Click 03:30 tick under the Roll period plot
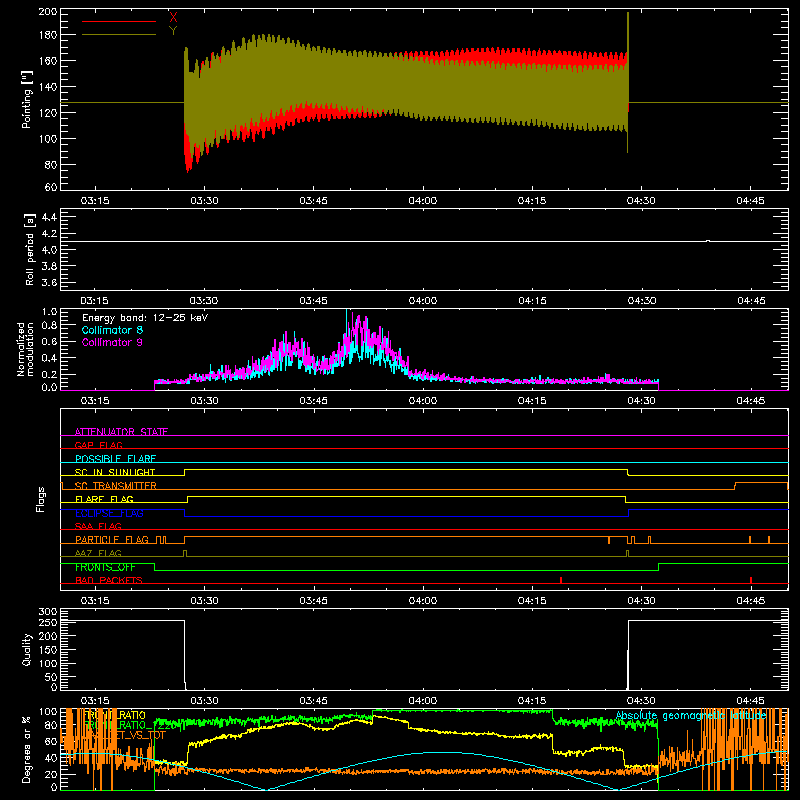 205,301
